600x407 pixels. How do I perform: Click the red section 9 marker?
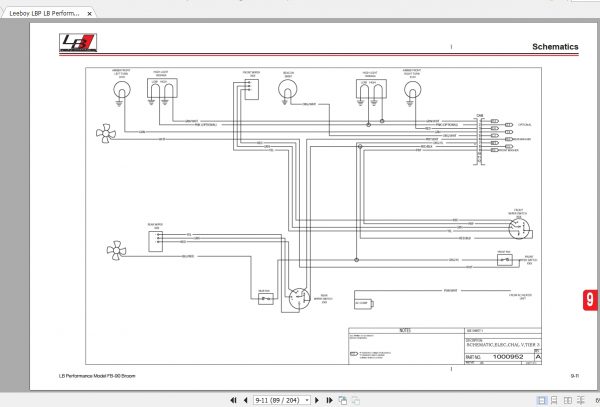[x=590, y=300]
